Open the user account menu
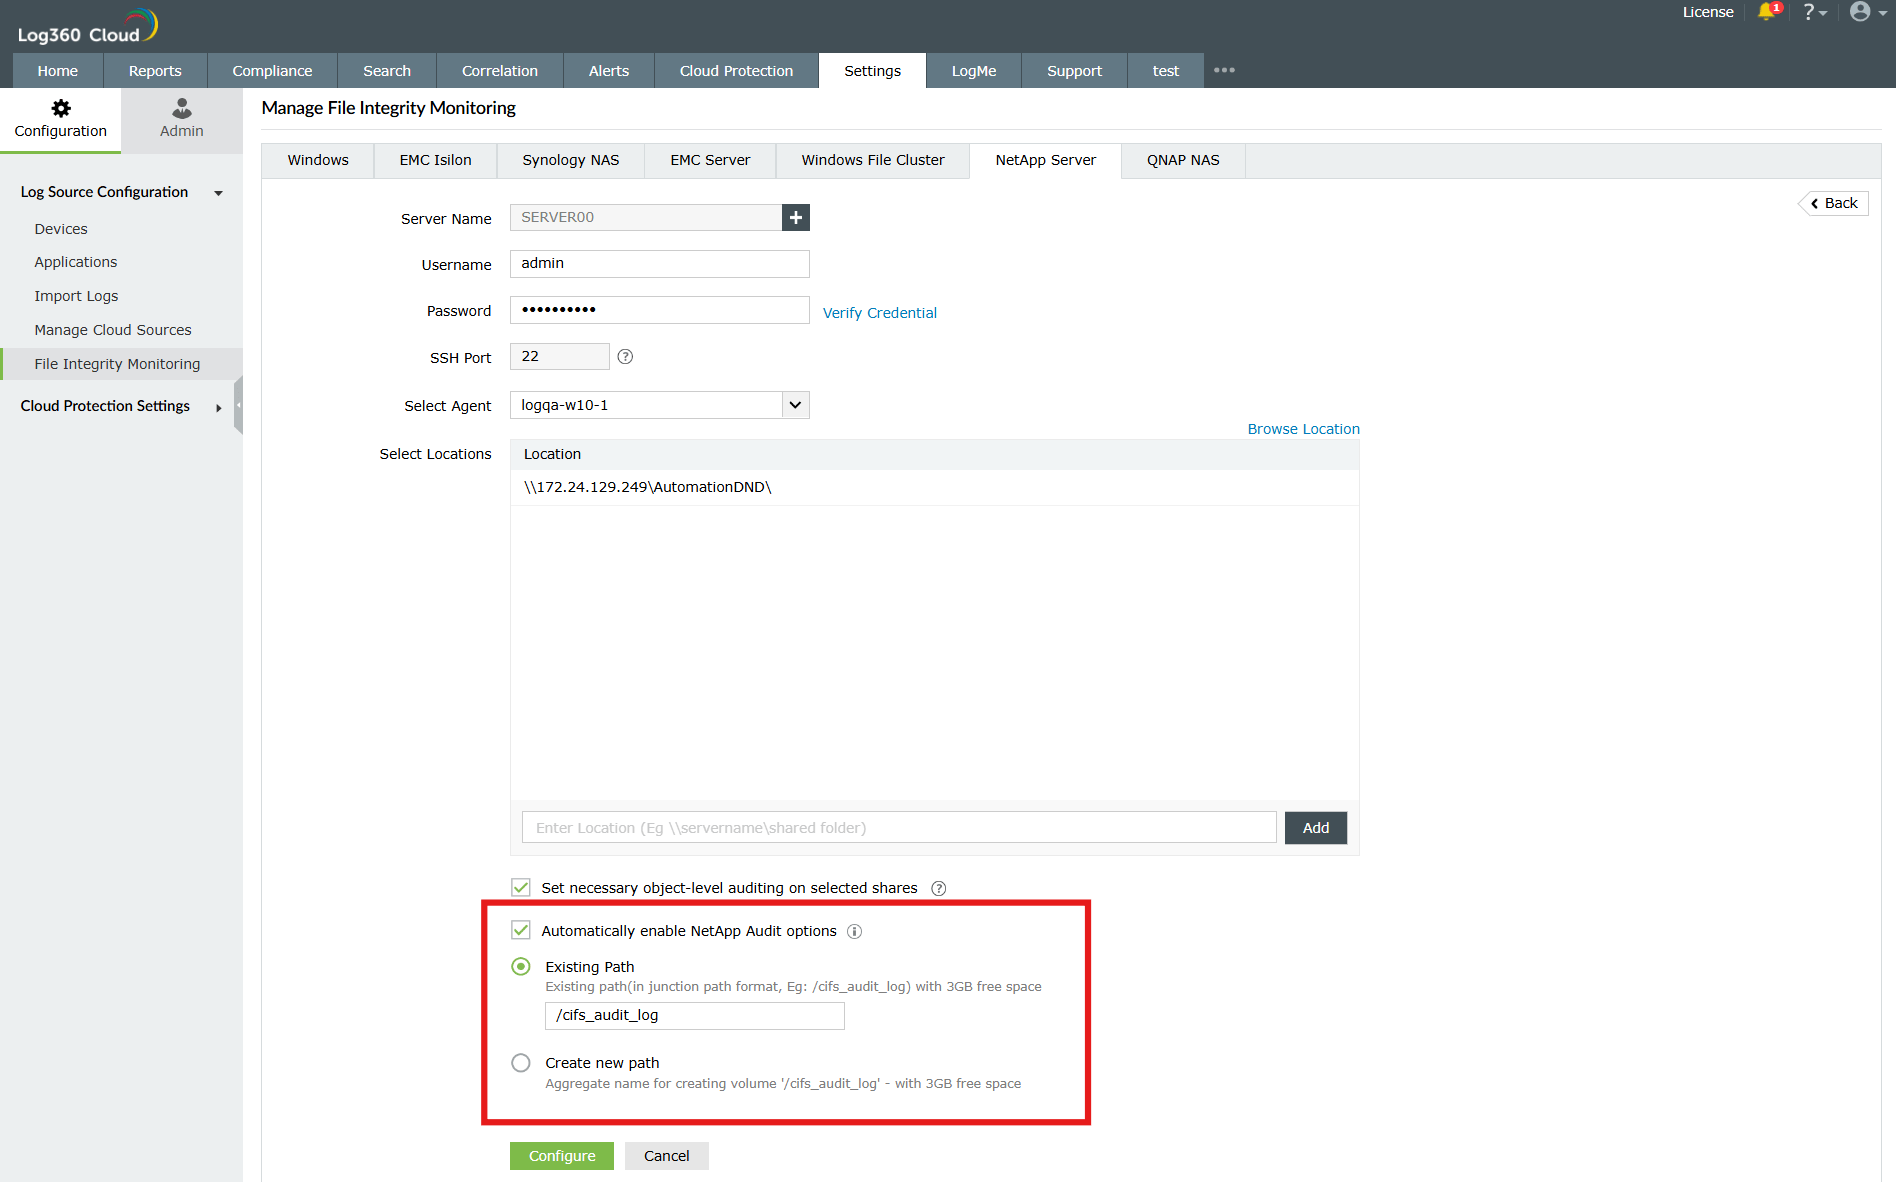Image resolution: width=1896 pixels, height=1182 pixels. (1862, 13)
